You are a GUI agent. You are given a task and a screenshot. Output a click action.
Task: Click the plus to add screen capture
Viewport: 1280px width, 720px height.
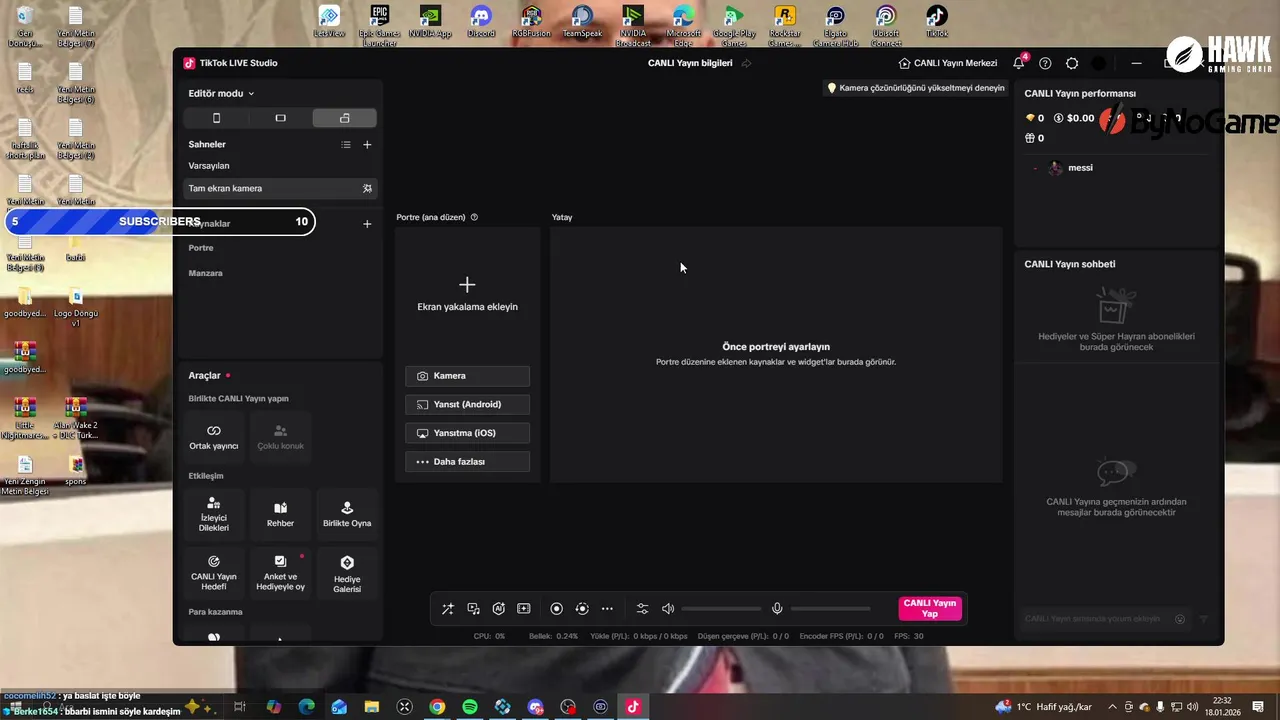pyautogui.click(x=467, y=285)
